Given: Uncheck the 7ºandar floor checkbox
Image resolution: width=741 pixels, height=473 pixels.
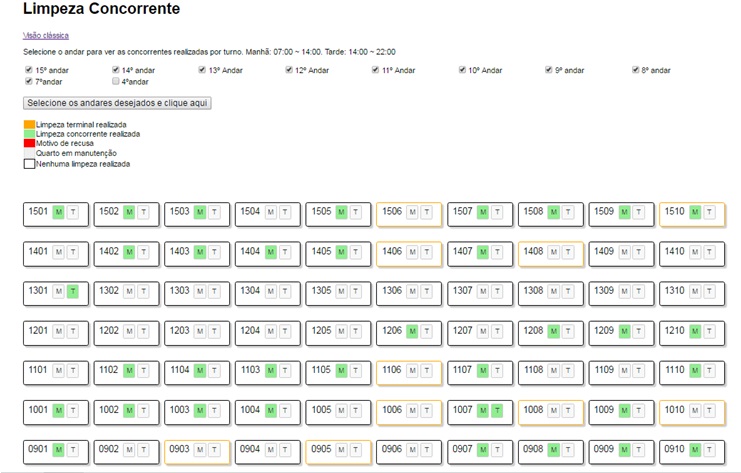Looking at the screenshot, I should pyautogui.click(x=28, y=82).
